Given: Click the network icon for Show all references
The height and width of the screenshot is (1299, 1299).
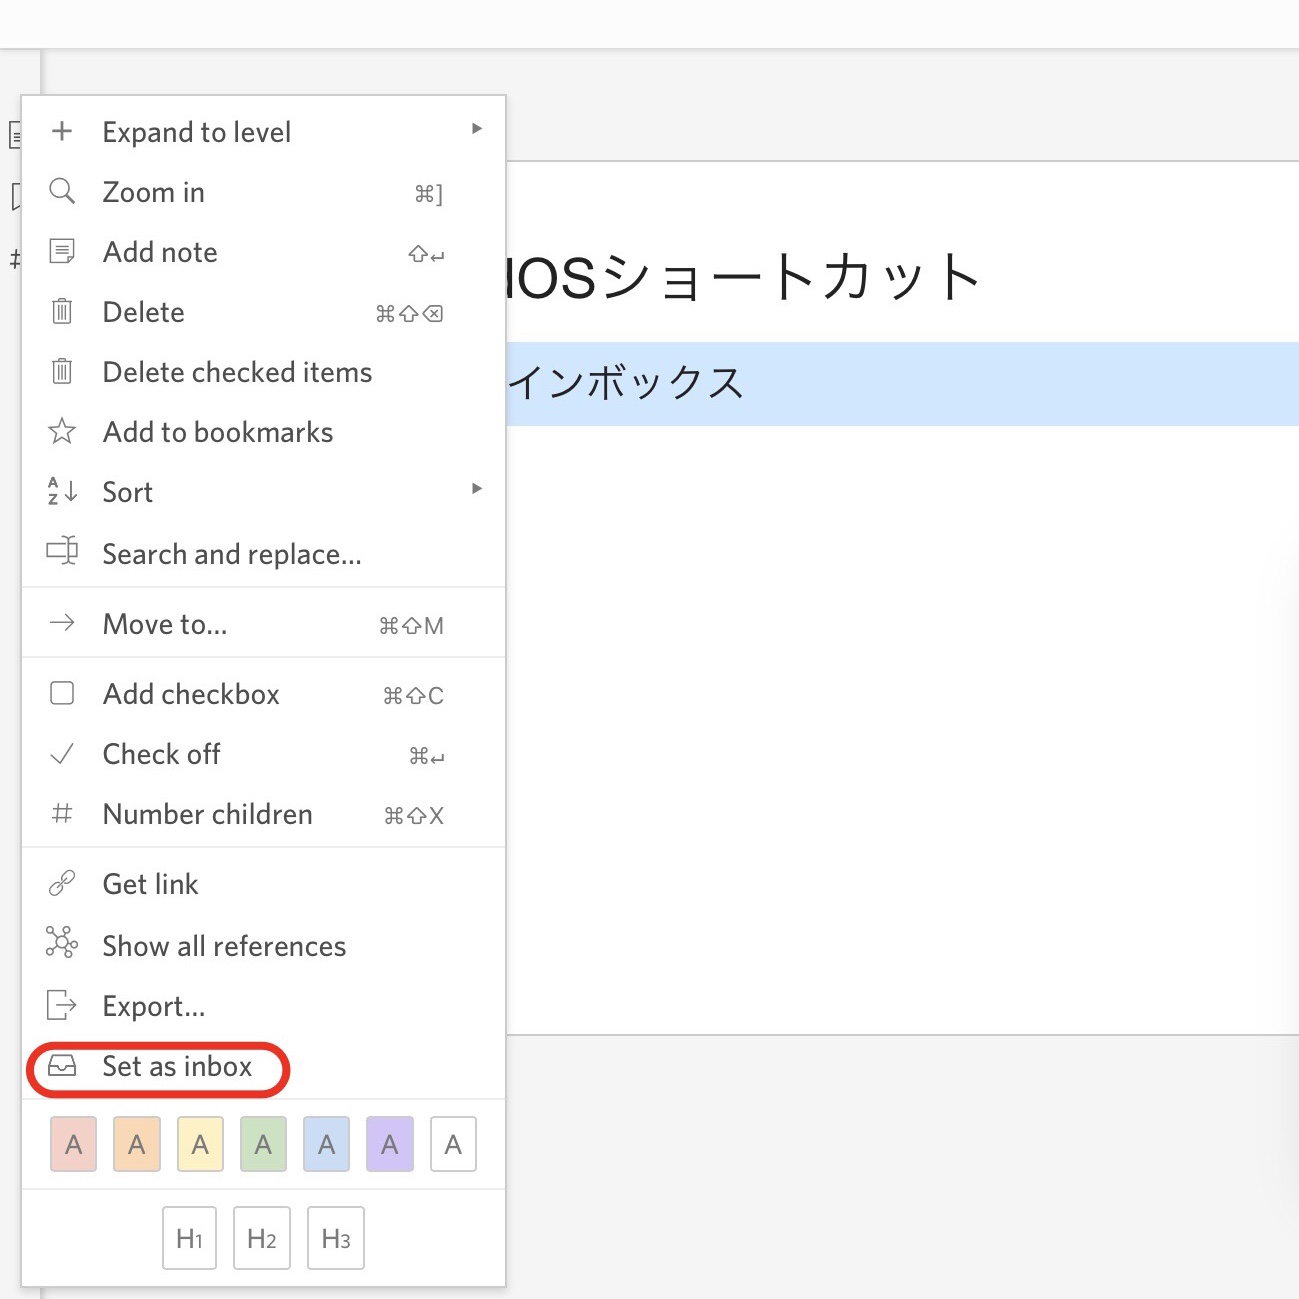Looking at the screenshot, I should click(x=62, y=942).
